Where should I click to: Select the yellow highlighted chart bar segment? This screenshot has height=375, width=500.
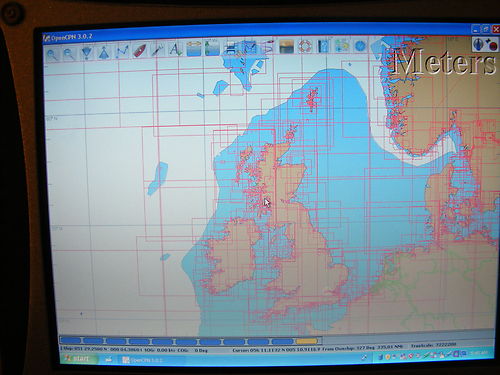[x=306, y=341]
